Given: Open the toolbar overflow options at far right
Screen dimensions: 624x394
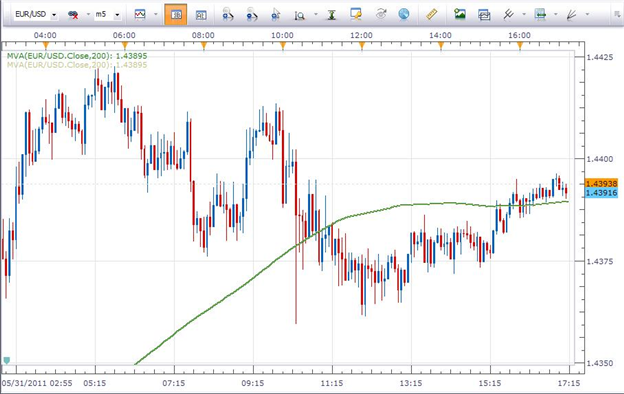Looking at the screenshot, I should 618,15.
